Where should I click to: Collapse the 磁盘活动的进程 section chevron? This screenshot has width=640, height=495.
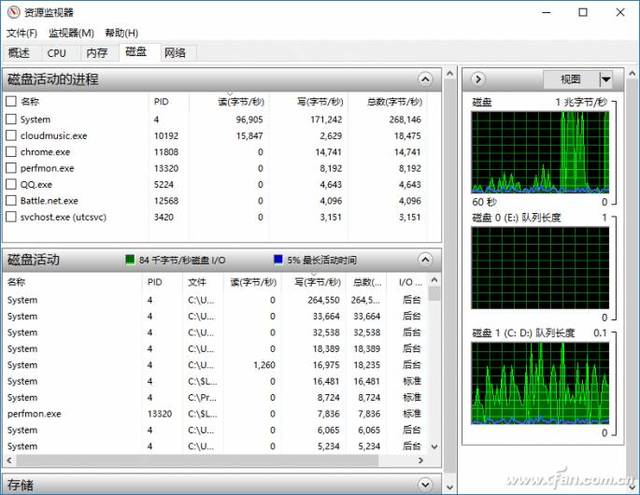426,79
